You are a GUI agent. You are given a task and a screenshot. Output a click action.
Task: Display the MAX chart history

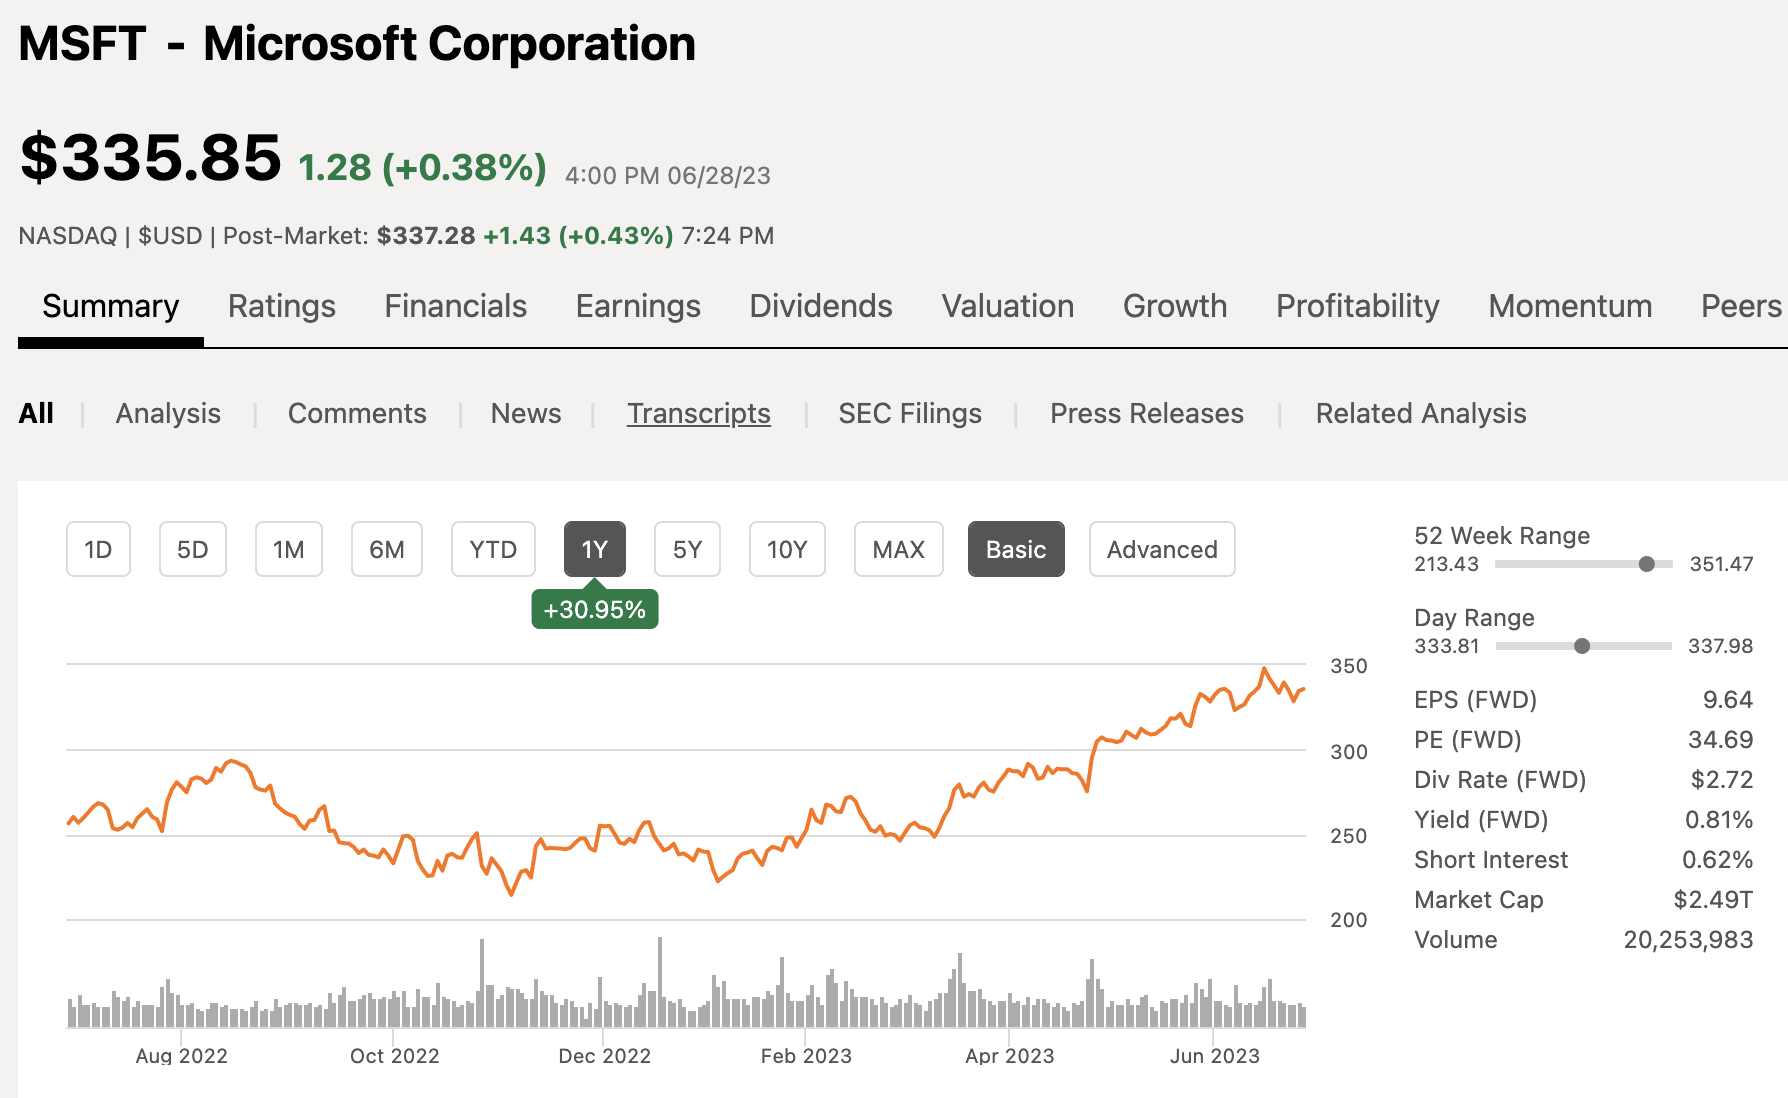pyautogui.click(x=897, y=549)
